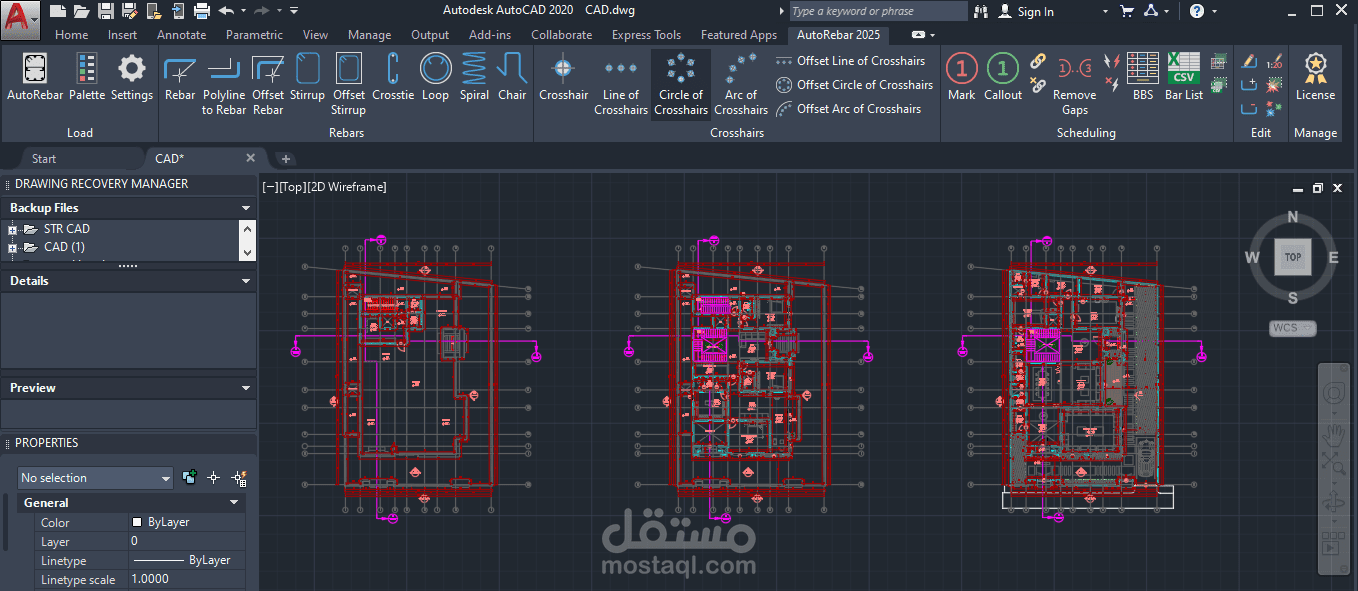The image size is (1358, 591).
Task: Open the BBS bar bending schedule
Action: (1143, 78)
